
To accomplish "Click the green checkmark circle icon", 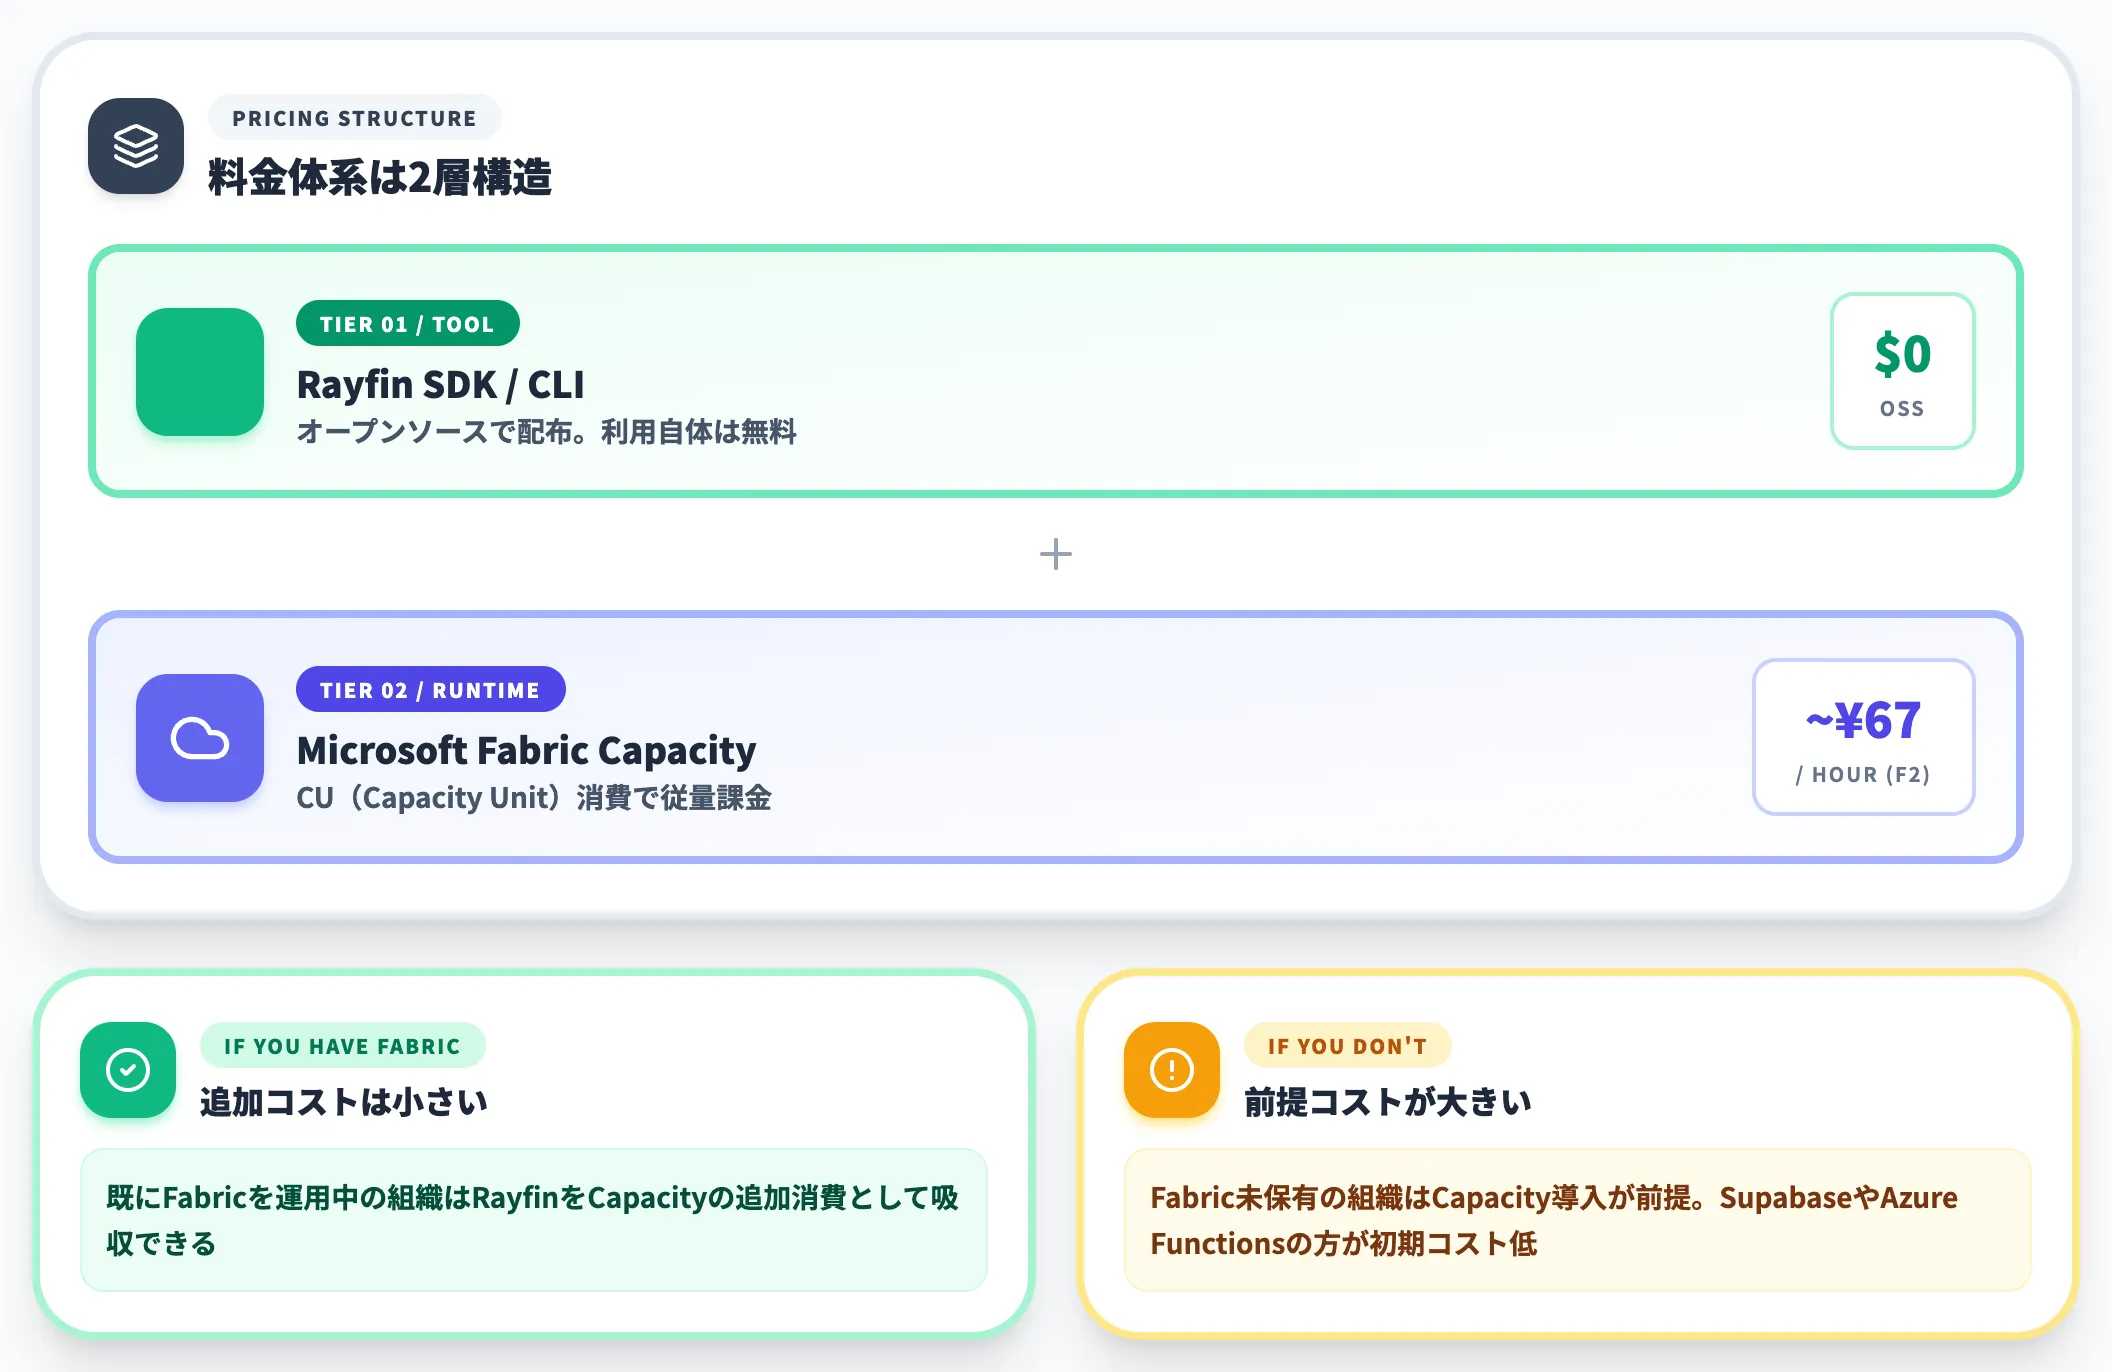I will coord(128,1070).
